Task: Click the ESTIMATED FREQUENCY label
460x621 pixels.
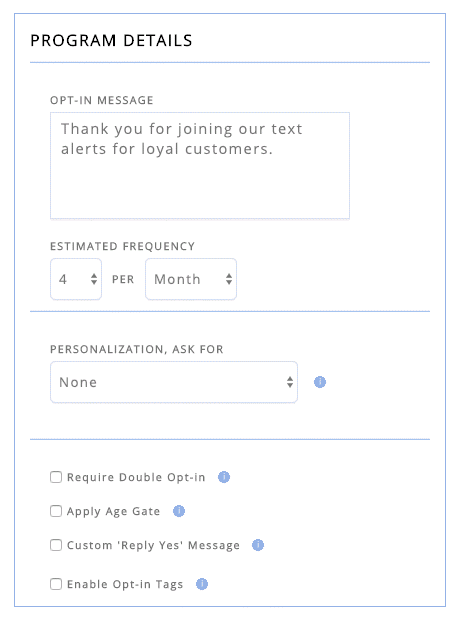Action: [x=122, y=246]
